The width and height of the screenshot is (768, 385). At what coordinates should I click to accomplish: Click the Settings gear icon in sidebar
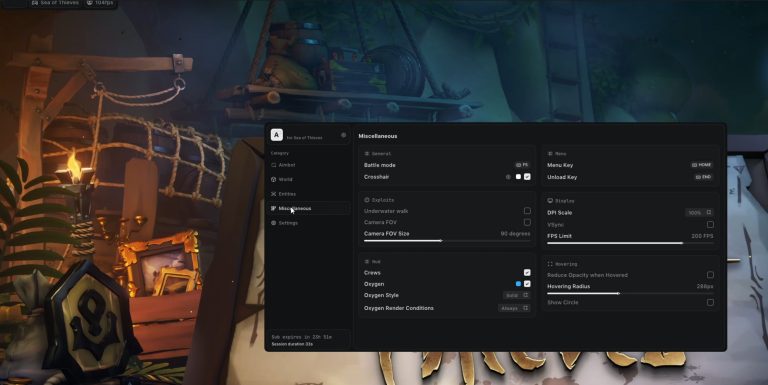(274, 223)
